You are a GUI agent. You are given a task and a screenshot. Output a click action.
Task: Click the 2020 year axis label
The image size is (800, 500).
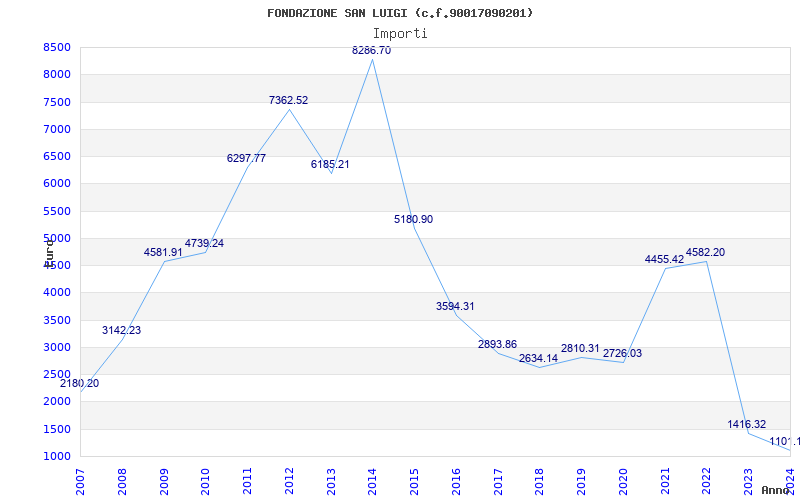623,482
